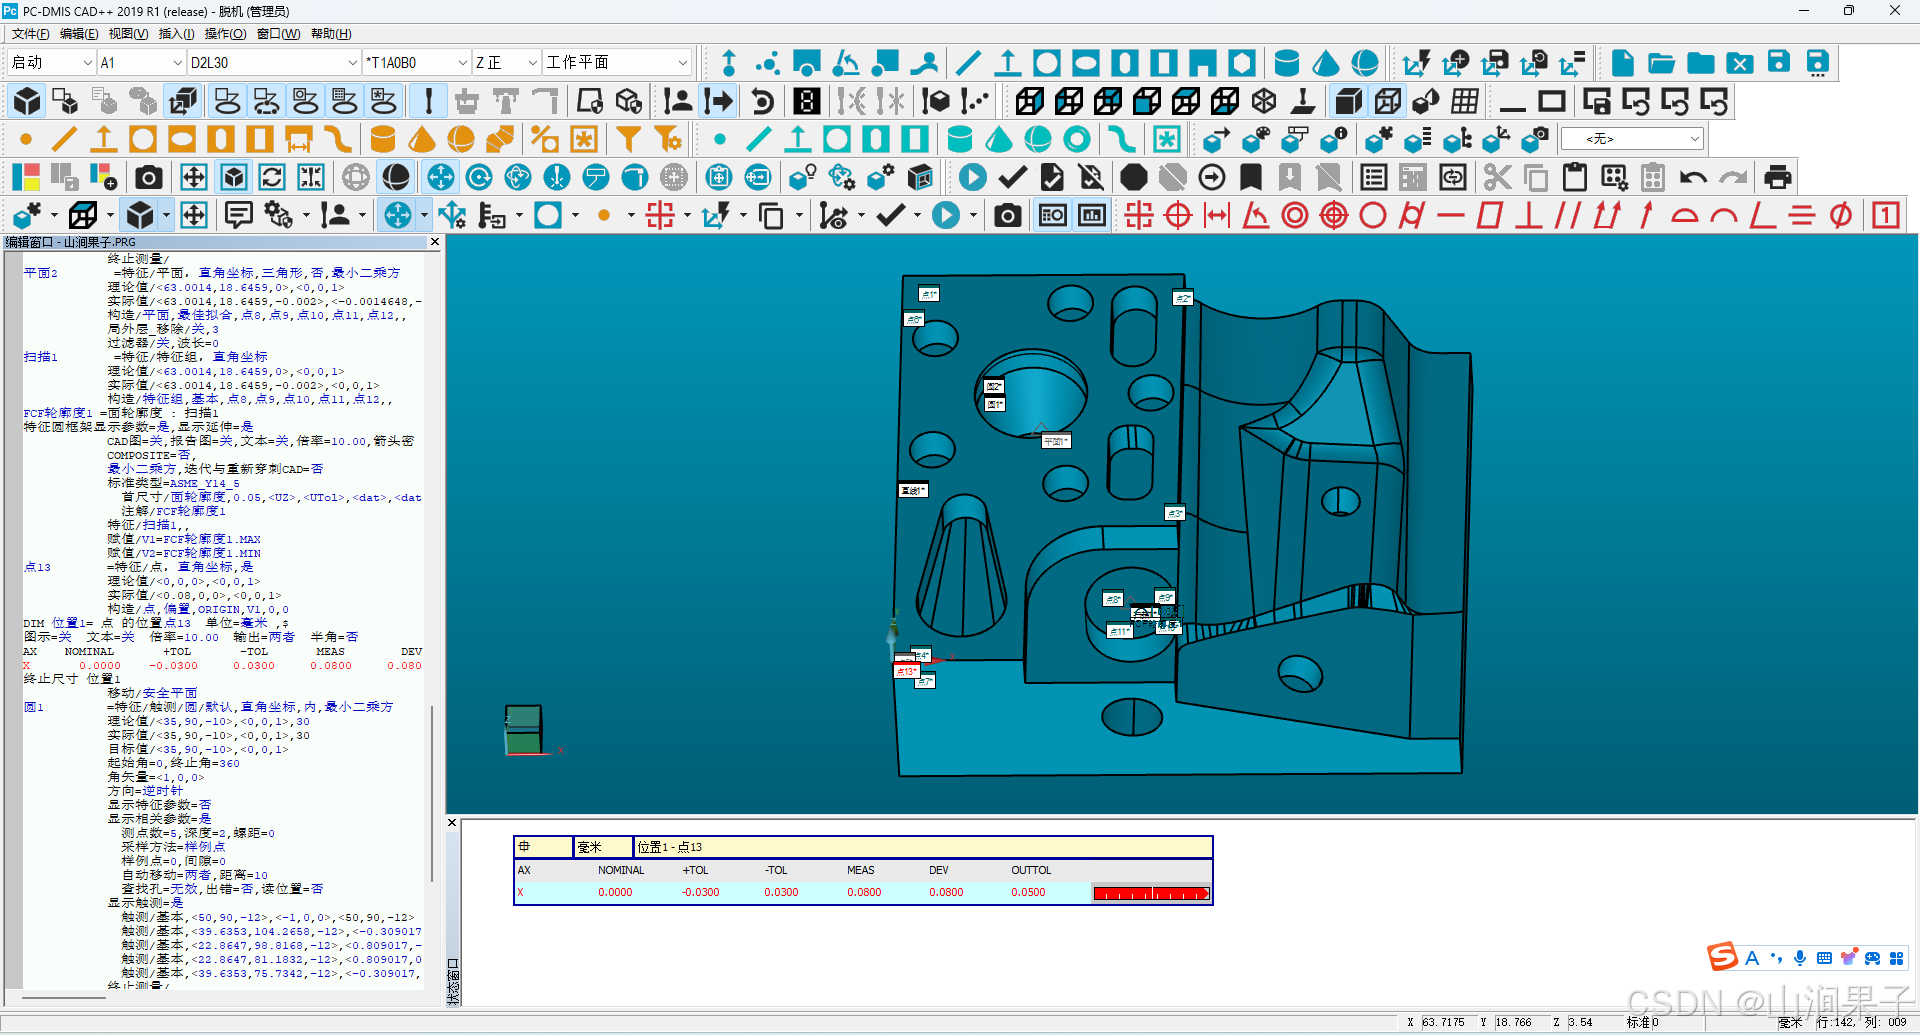Image resolution: width=1920 pixels, height=1035 pixels.
Task: Click the Bookmark icon
Action: [1251, 178]
